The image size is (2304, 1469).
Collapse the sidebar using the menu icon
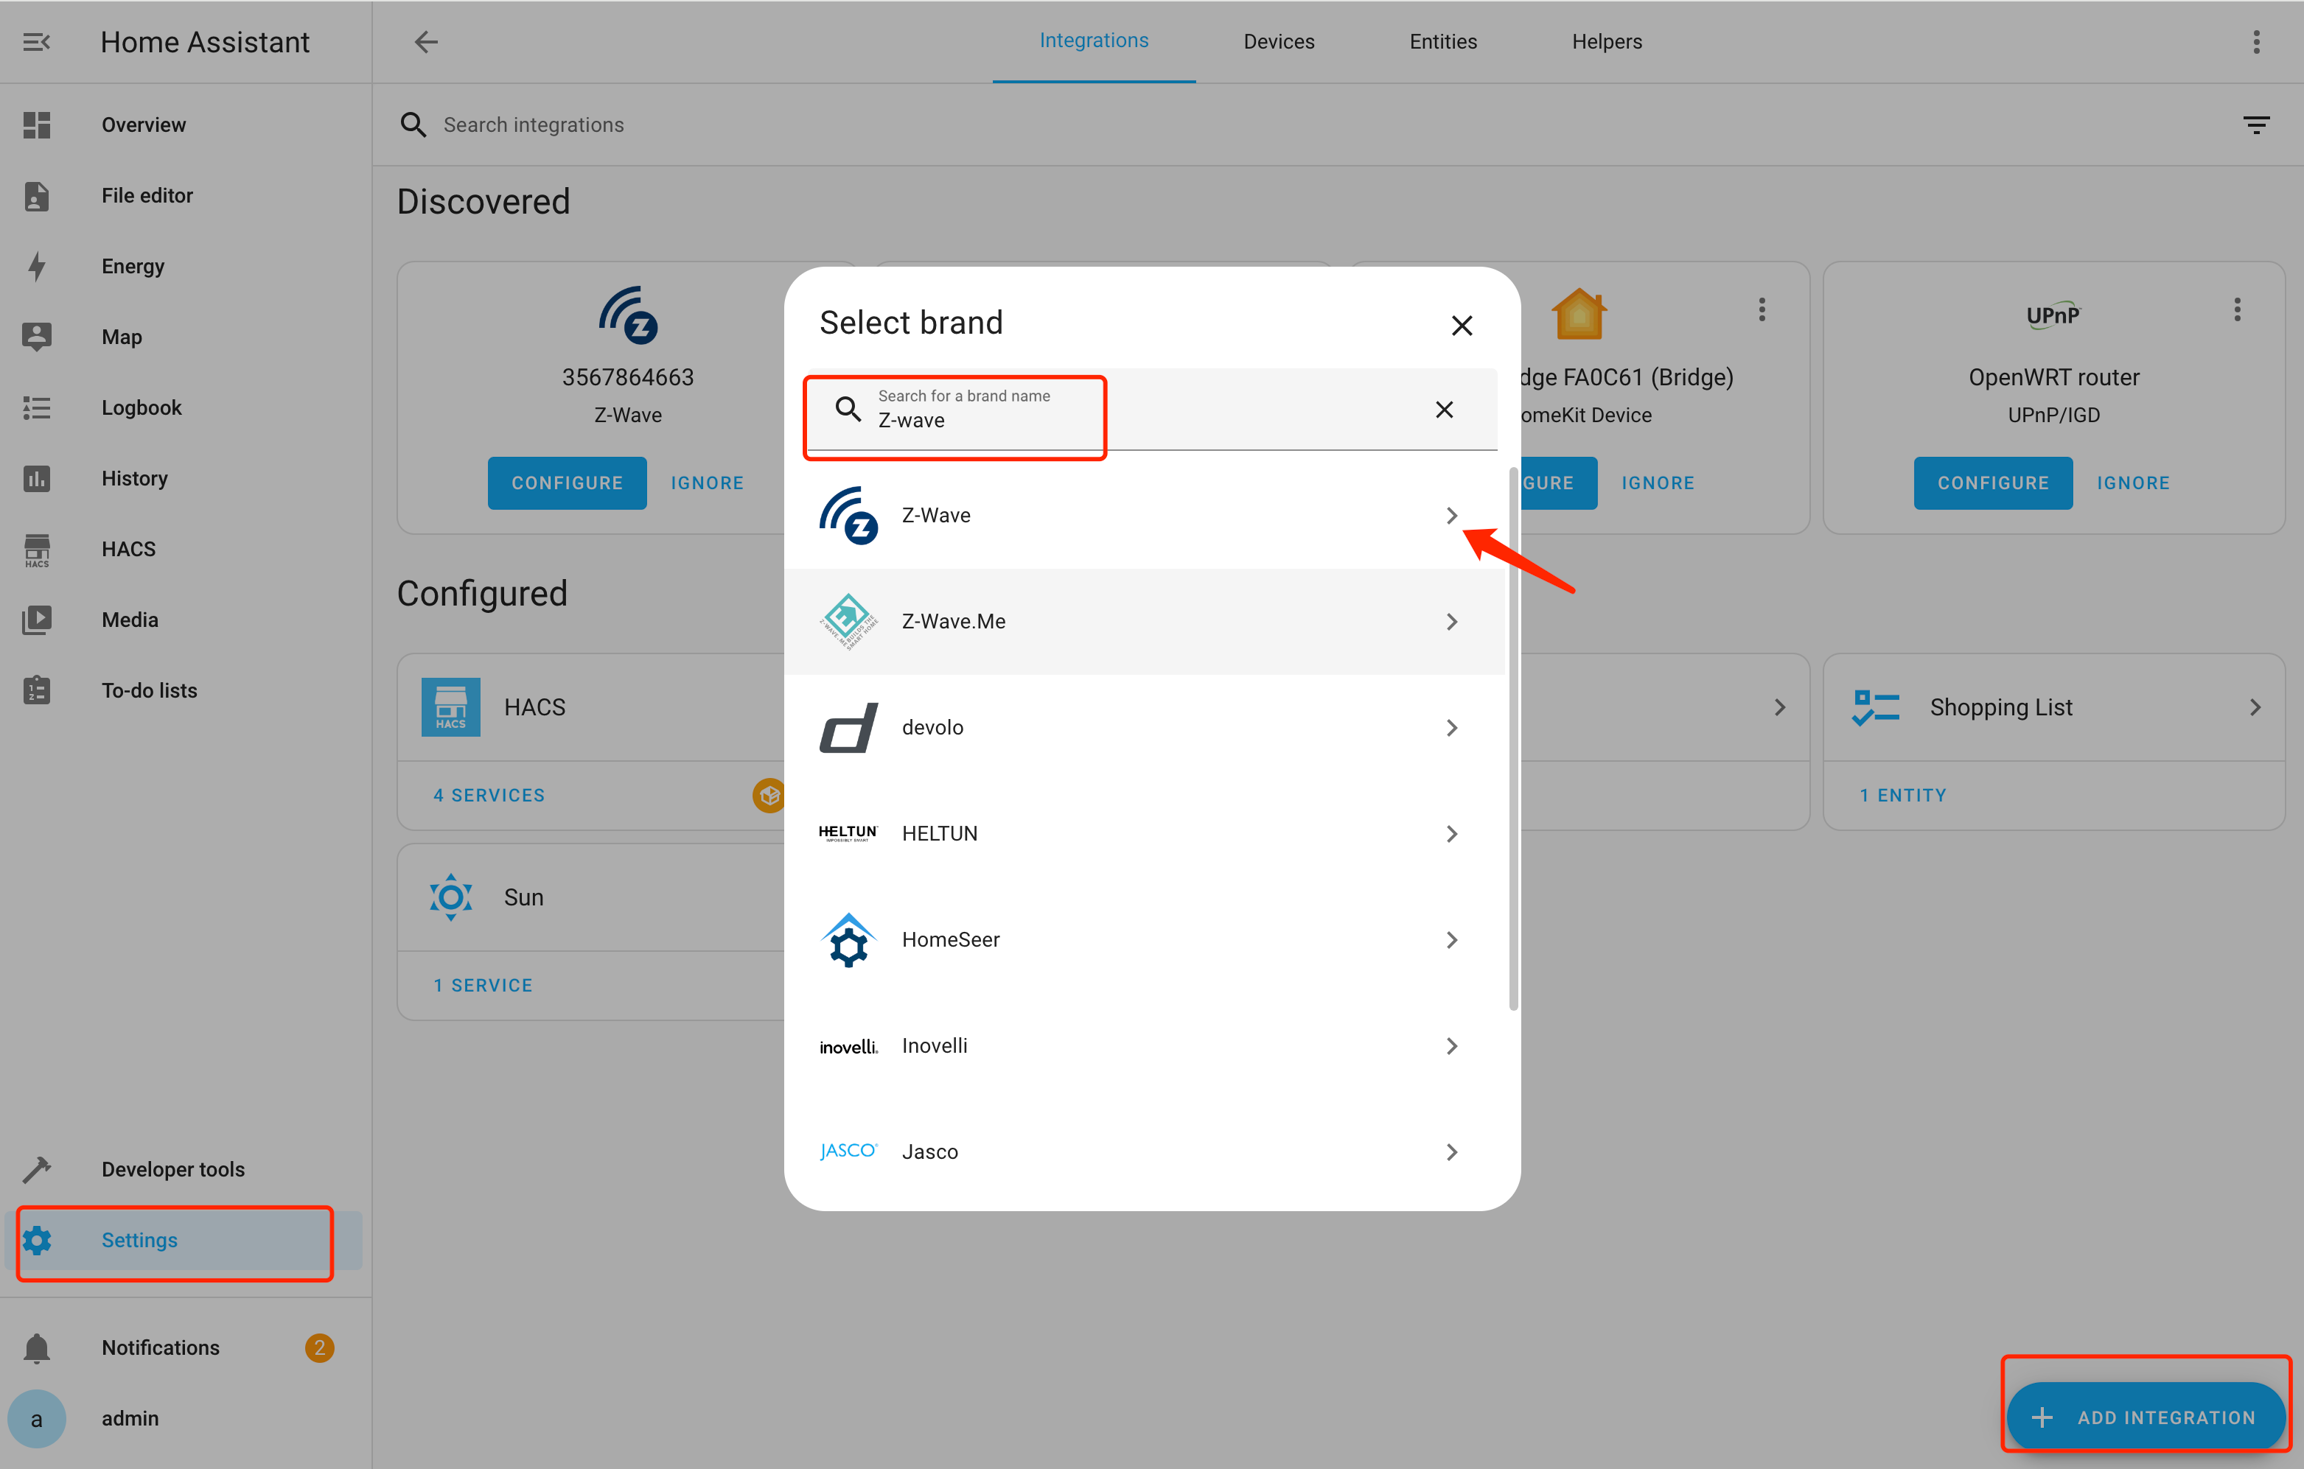(x=37, y=42)
